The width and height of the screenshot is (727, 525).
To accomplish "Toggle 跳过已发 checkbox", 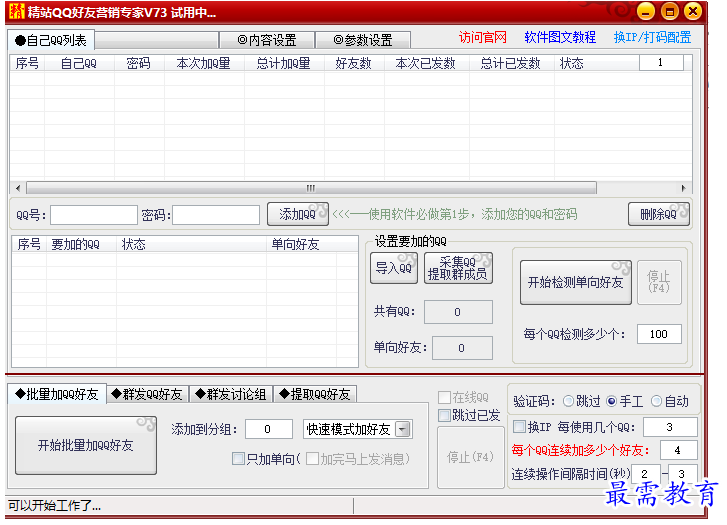I will pos(444,416).
